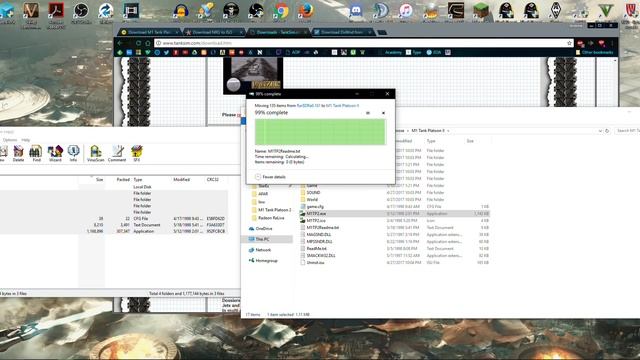Select World folder in file list
The height and width of the screenshot is (360, 640).
click(x=309, y=200)
